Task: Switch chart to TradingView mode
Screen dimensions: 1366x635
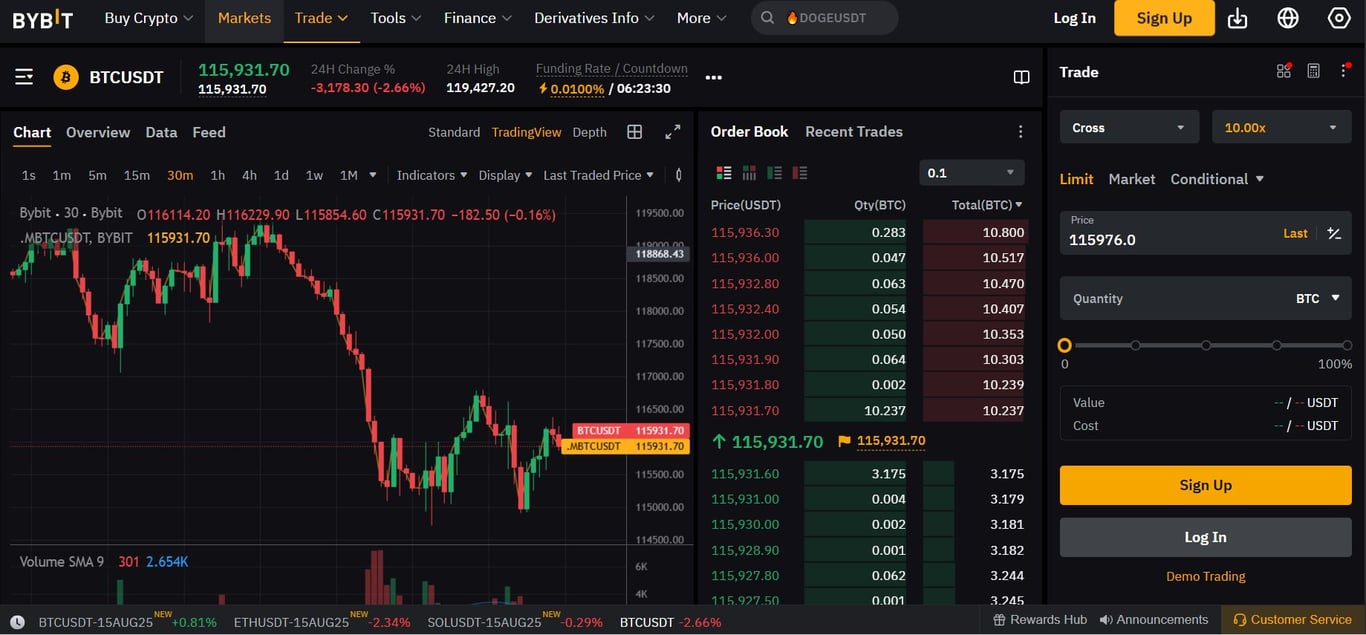Action: click(526, 131)
